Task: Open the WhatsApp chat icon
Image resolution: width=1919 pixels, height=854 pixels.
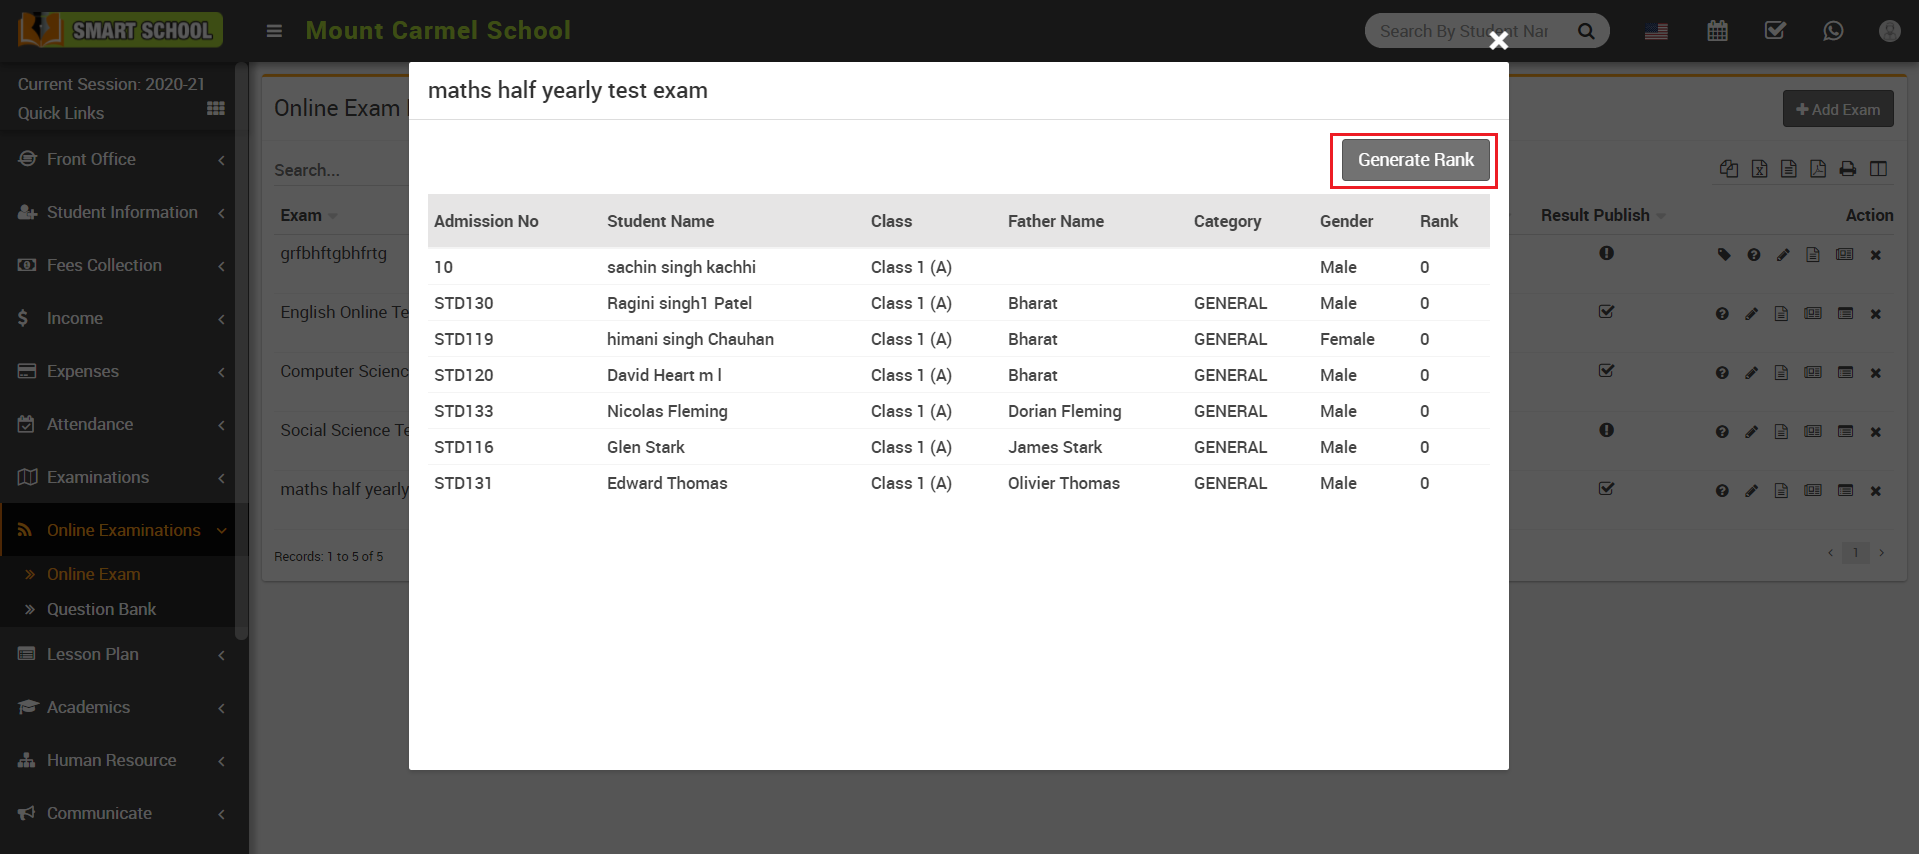Action: [x=1832, y=31]
